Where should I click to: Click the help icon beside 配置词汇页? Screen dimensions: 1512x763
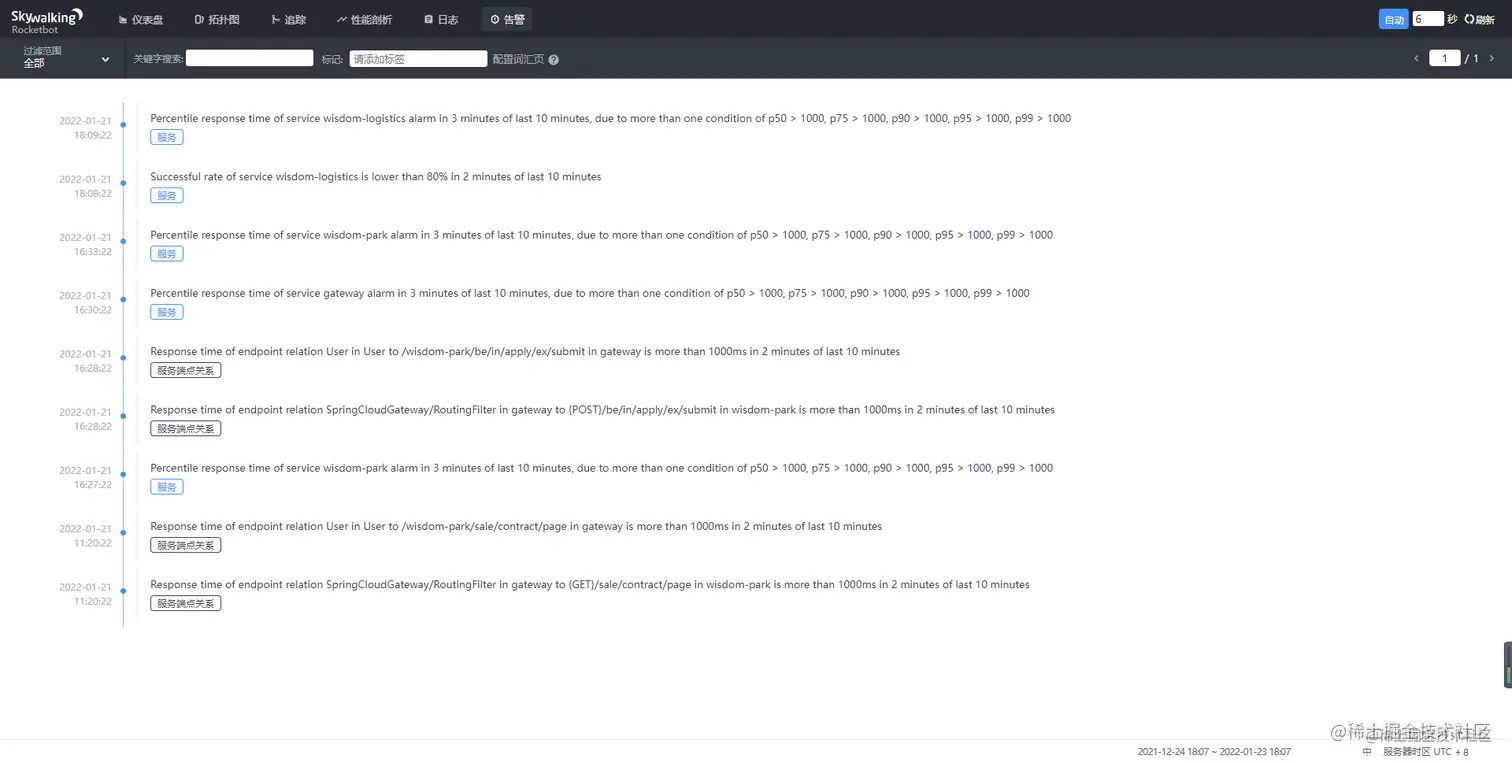(554, 59)
